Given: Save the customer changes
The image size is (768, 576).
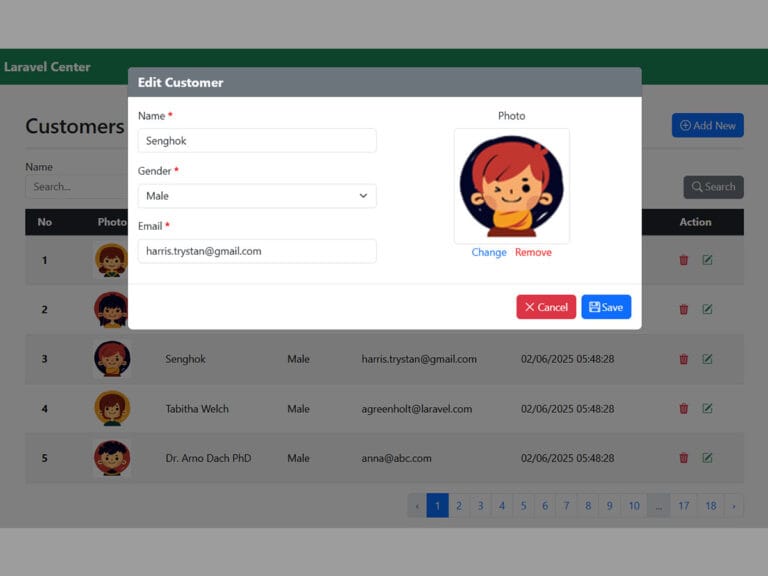Looking at the screenshot, I should pyautogui.click(x=606, y=307).
